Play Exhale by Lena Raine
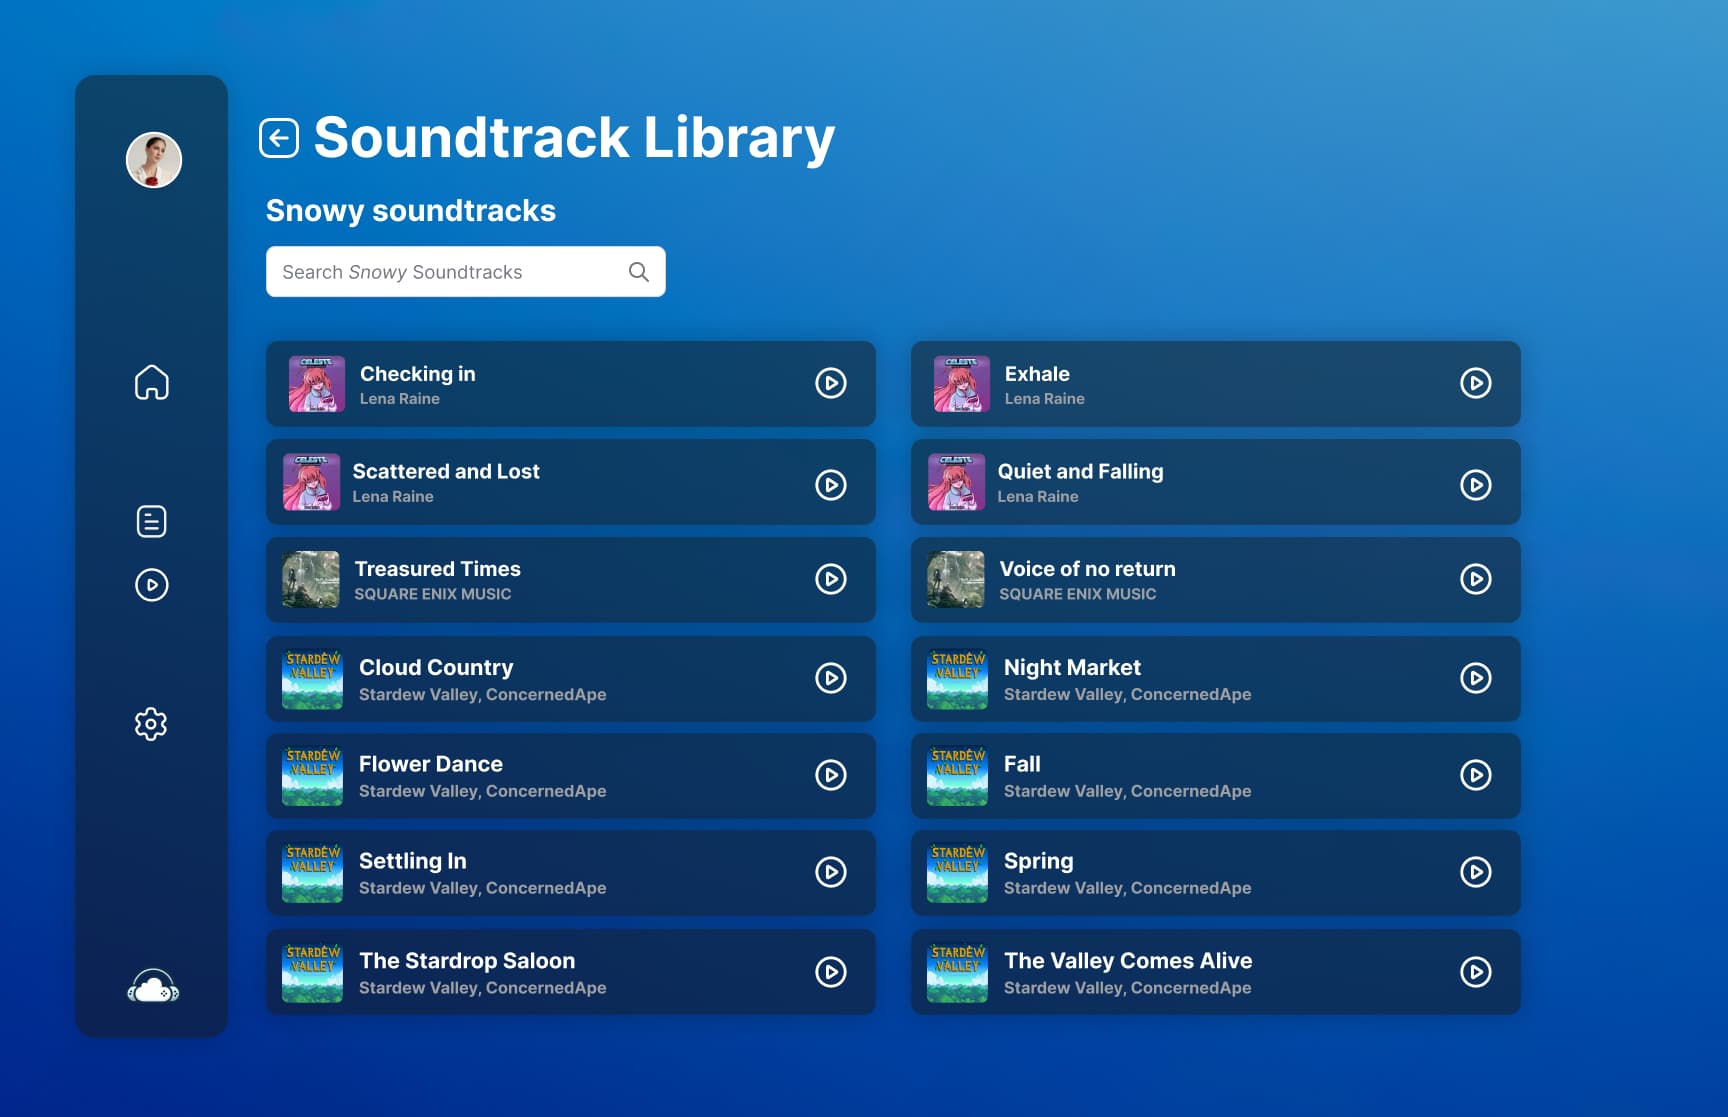The height and width of the screenshot is (1117, 1728). (x=1475, y=383)
